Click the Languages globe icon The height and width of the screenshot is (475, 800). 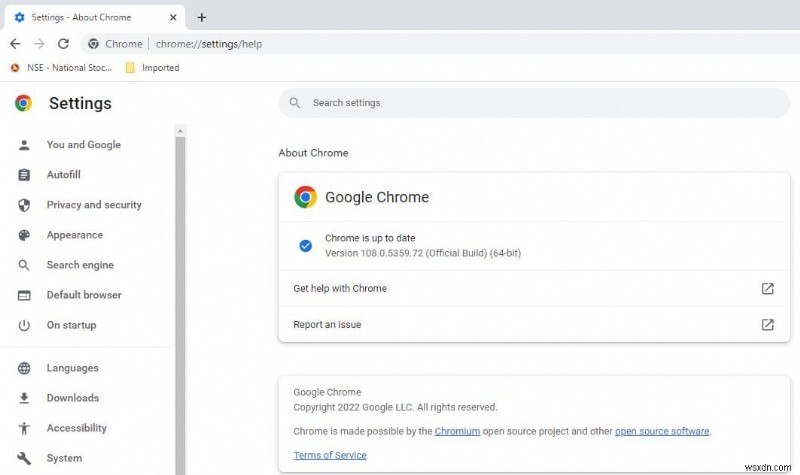[x=24, y=368]
